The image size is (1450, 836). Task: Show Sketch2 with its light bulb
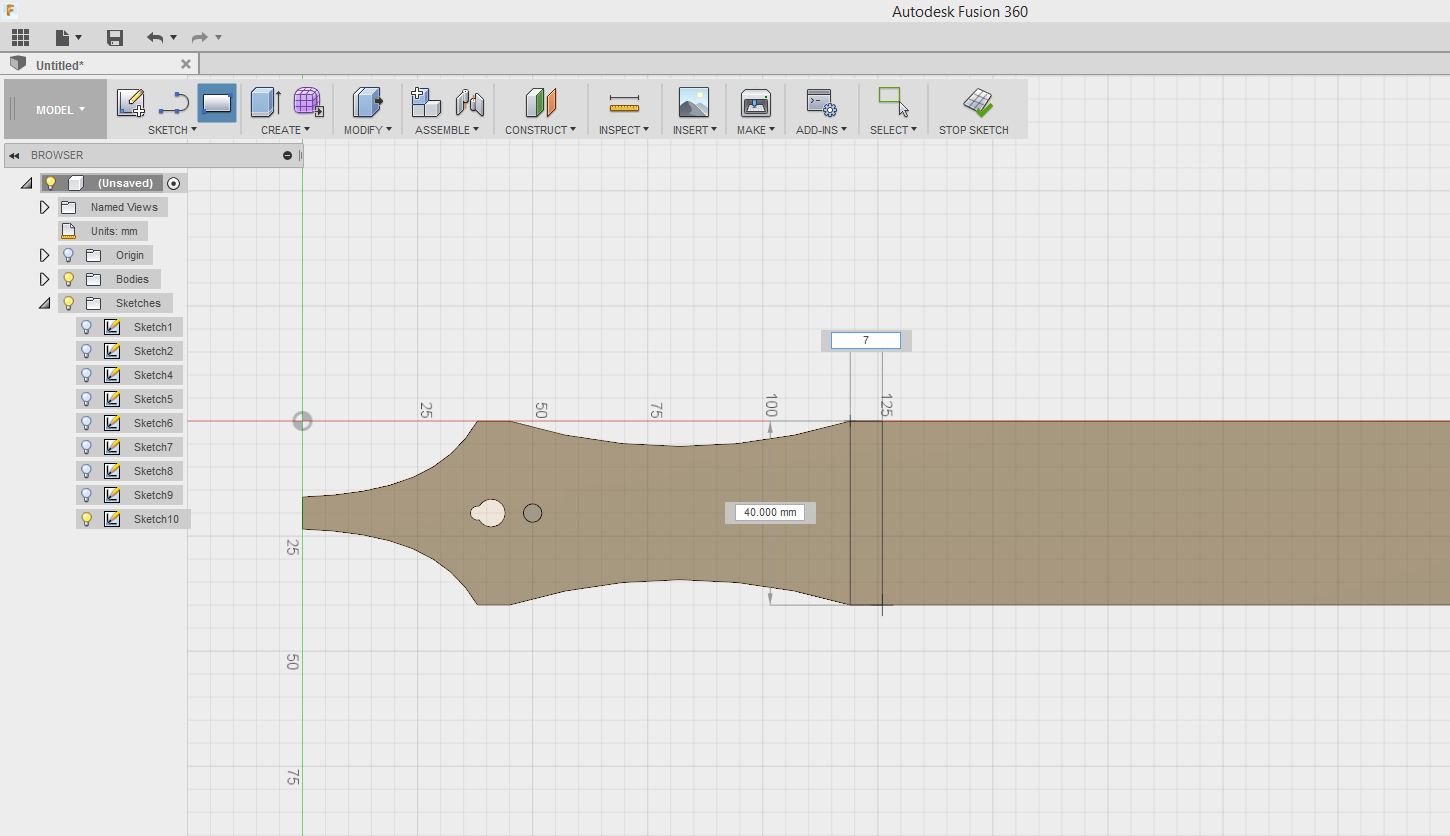87,351
